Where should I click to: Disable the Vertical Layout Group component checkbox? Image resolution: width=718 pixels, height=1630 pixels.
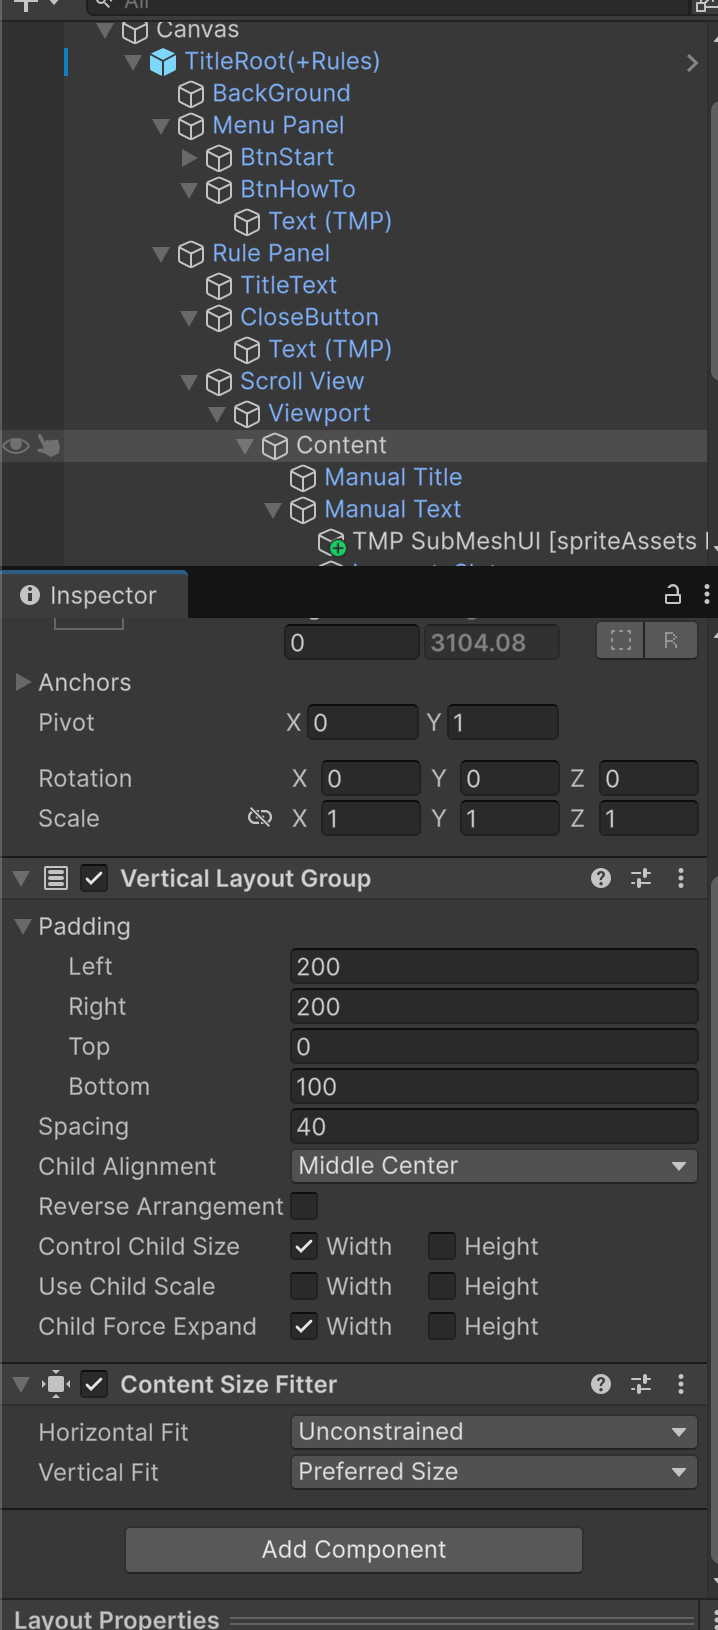coord(94,878)
